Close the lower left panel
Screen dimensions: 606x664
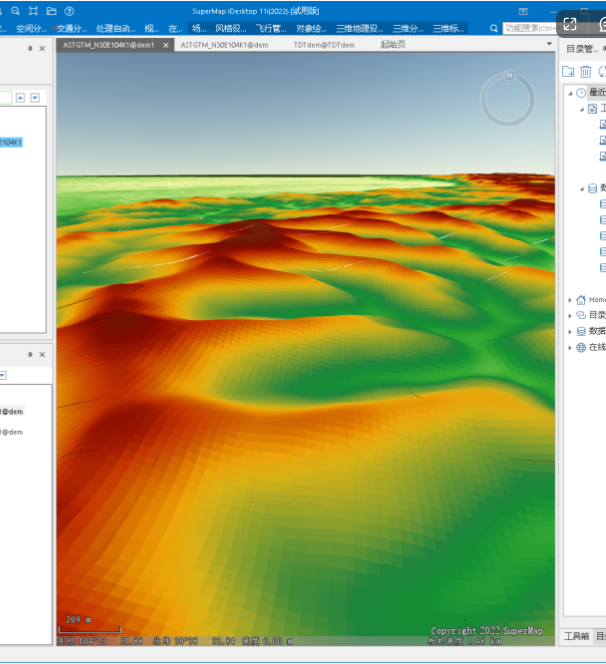pyautogui.click(x=42, y=354)
